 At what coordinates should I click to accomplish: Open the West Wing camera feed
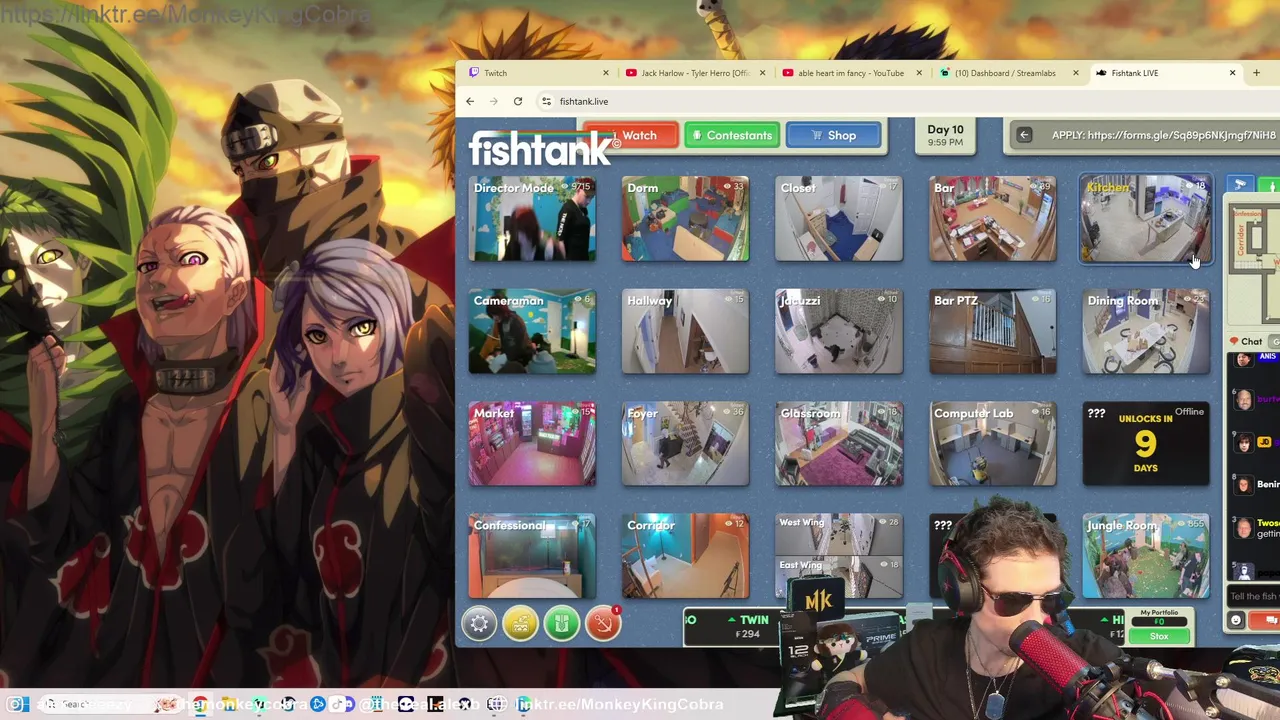[839, 534]
